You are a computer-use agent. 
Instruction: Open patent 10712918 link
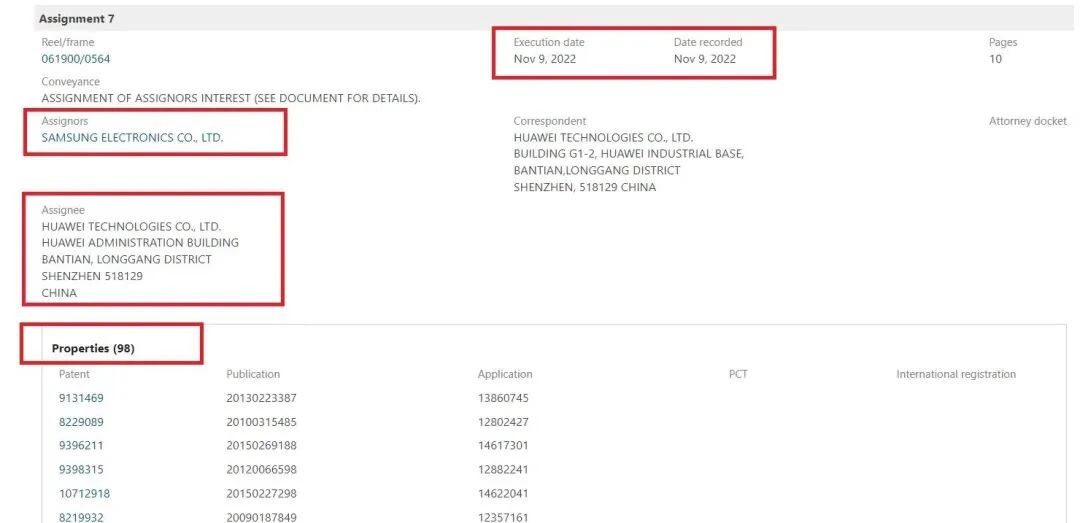coord(84,494)
